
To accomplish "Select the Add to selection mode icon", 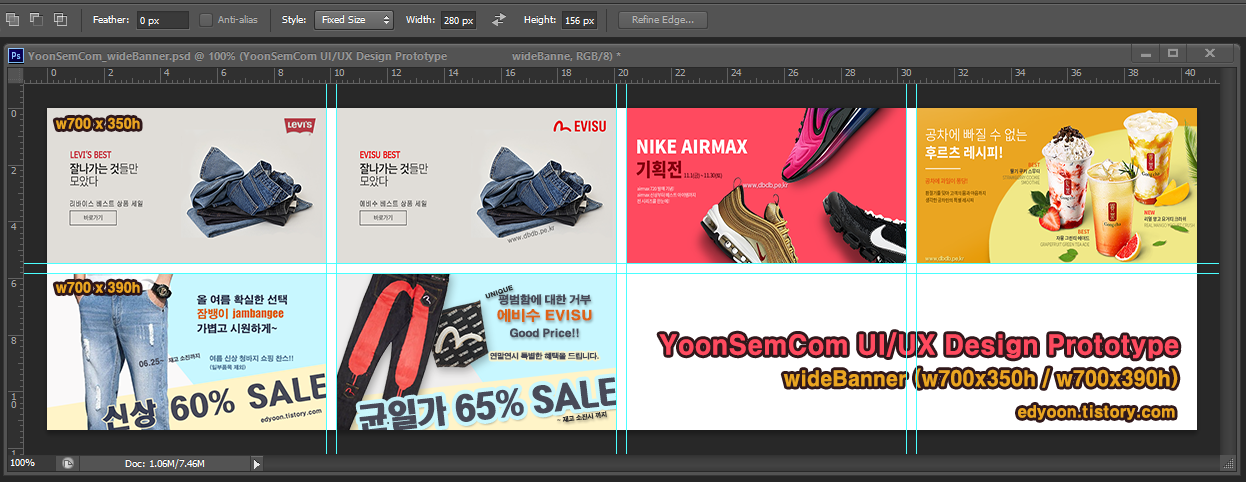I will click(x=13, y=19).
